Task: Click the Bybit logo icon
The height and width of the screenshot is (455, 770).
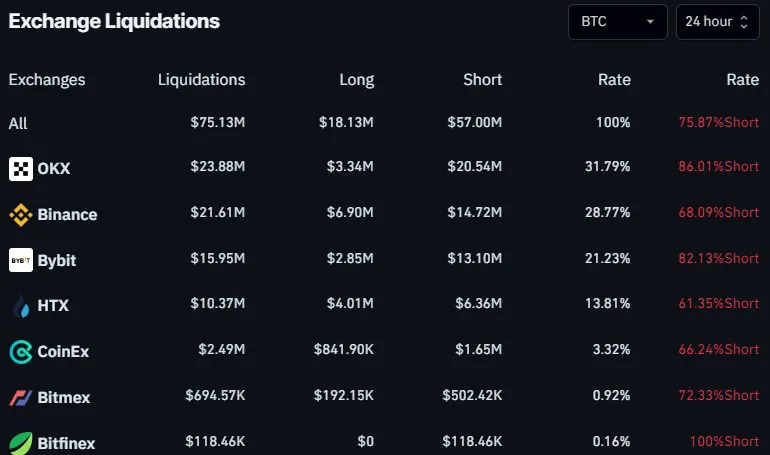Action: [x=21, y=260]
